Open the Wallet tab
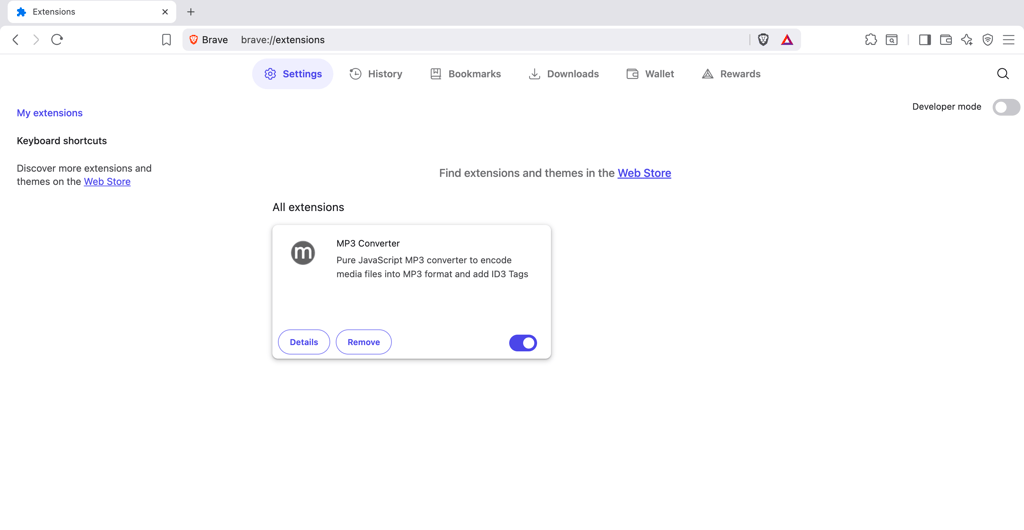Screen dimensions: 1024x530 650,74
